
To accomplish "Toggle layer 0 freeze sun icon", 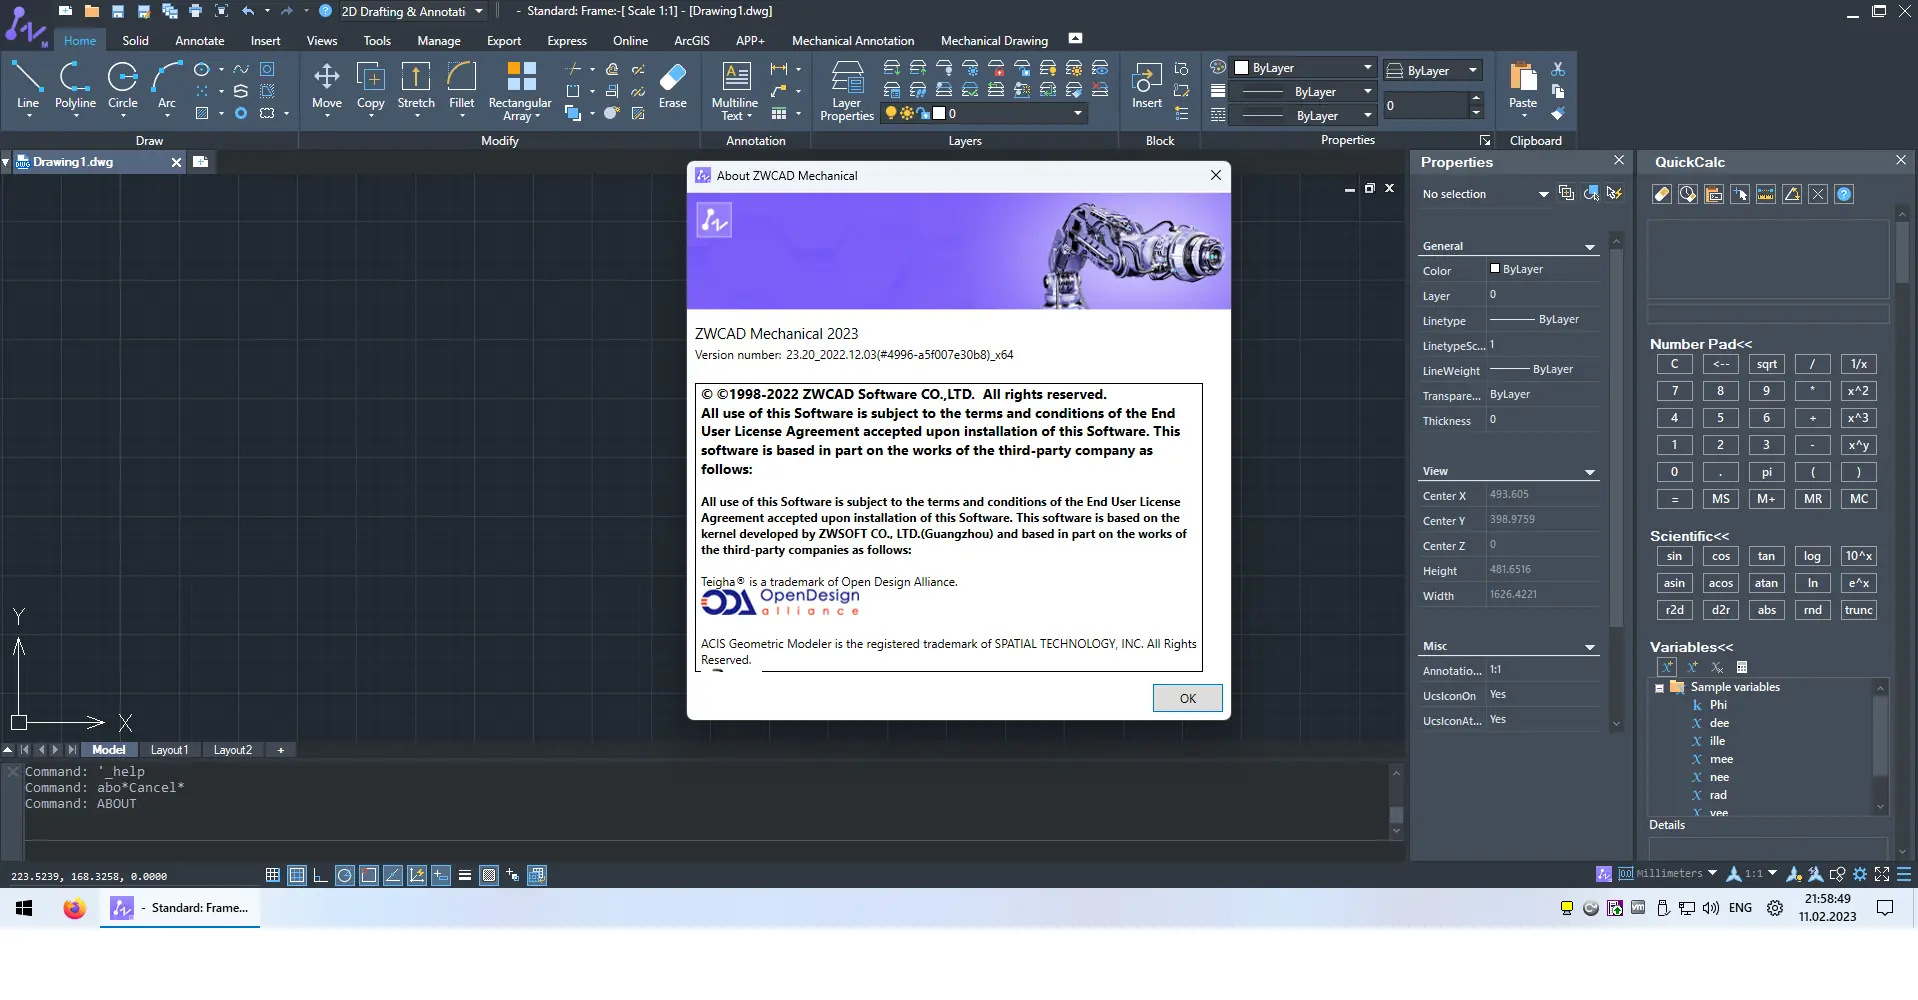I will tap(907, 113).
